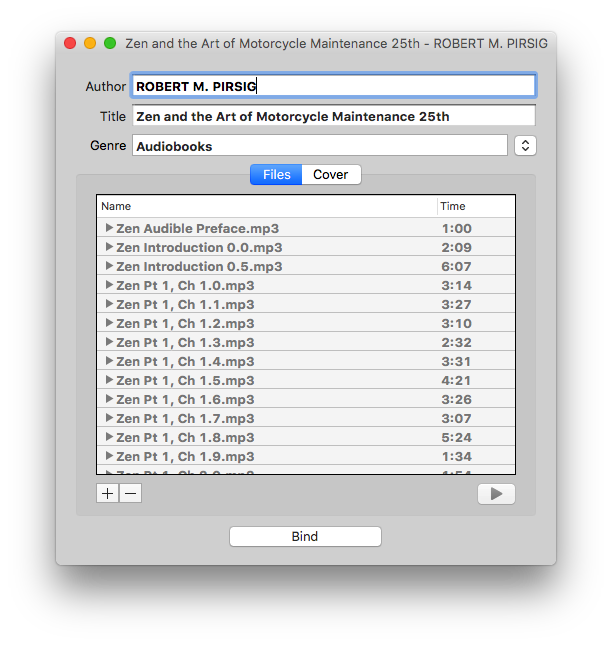The image size is (612, 645).
Task: Click the minus button to remove file
Action: (130, 493)
